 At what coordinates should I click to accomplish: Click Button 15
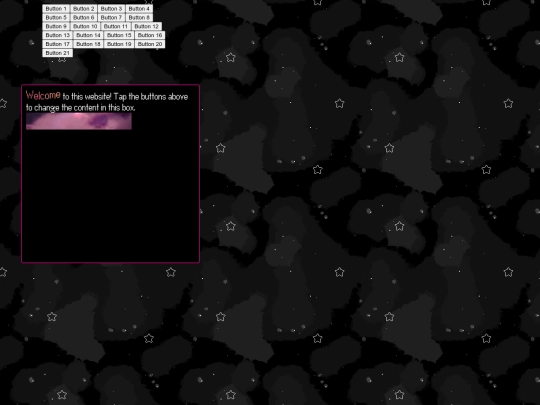(x=119, y=35)
